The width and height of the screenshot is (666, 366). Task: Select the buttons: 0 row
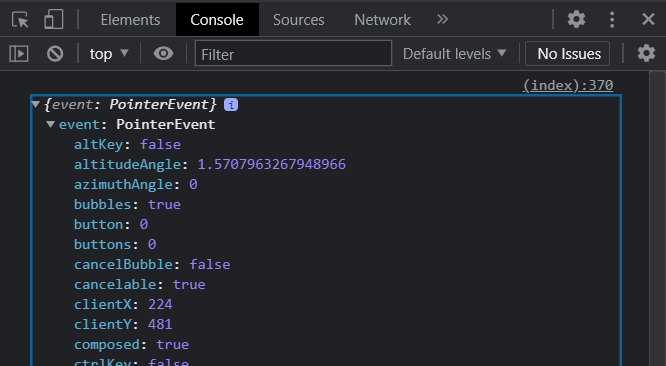pyautogui.click(x=115, y=244)
